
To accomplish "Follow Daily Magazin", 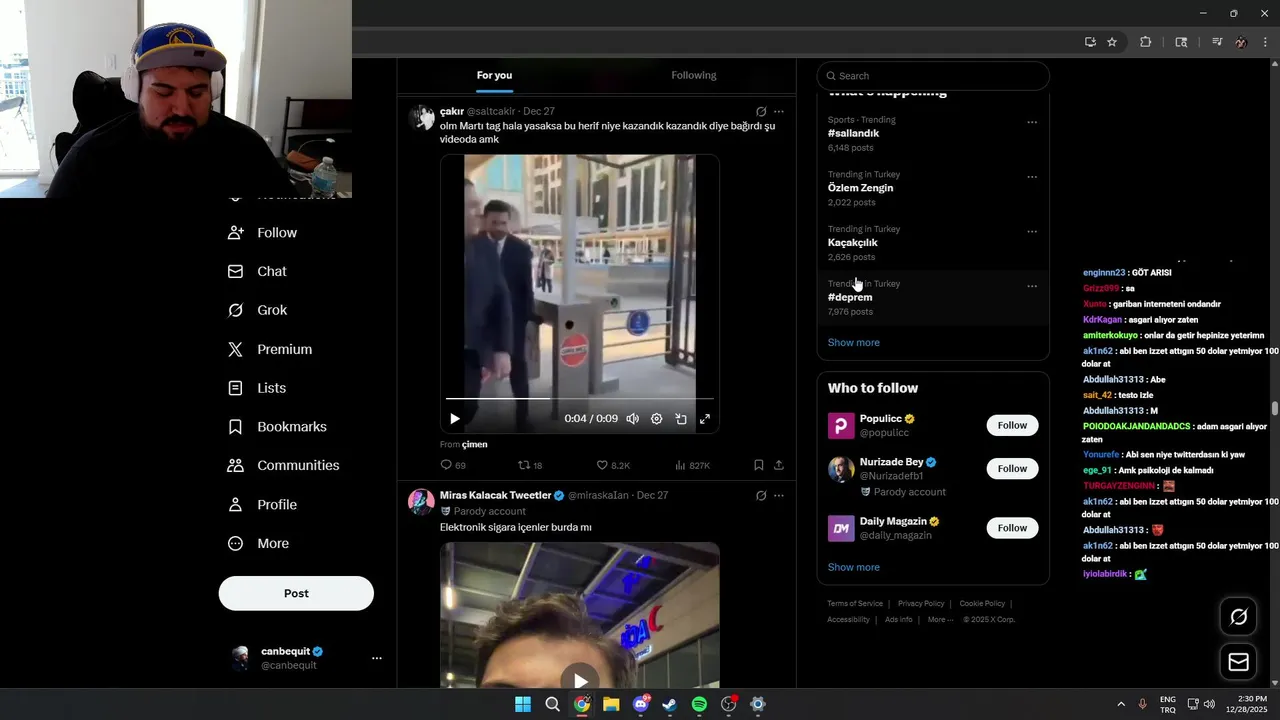I will tap(1012, 528).
